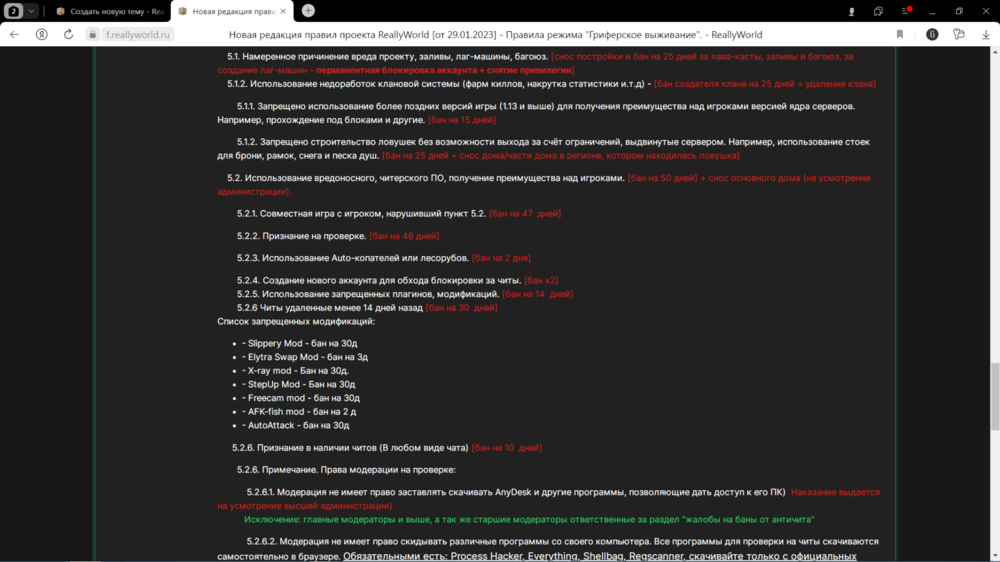
Task: Expand the tab groups dropdown arrow
Action: point(31,11)
